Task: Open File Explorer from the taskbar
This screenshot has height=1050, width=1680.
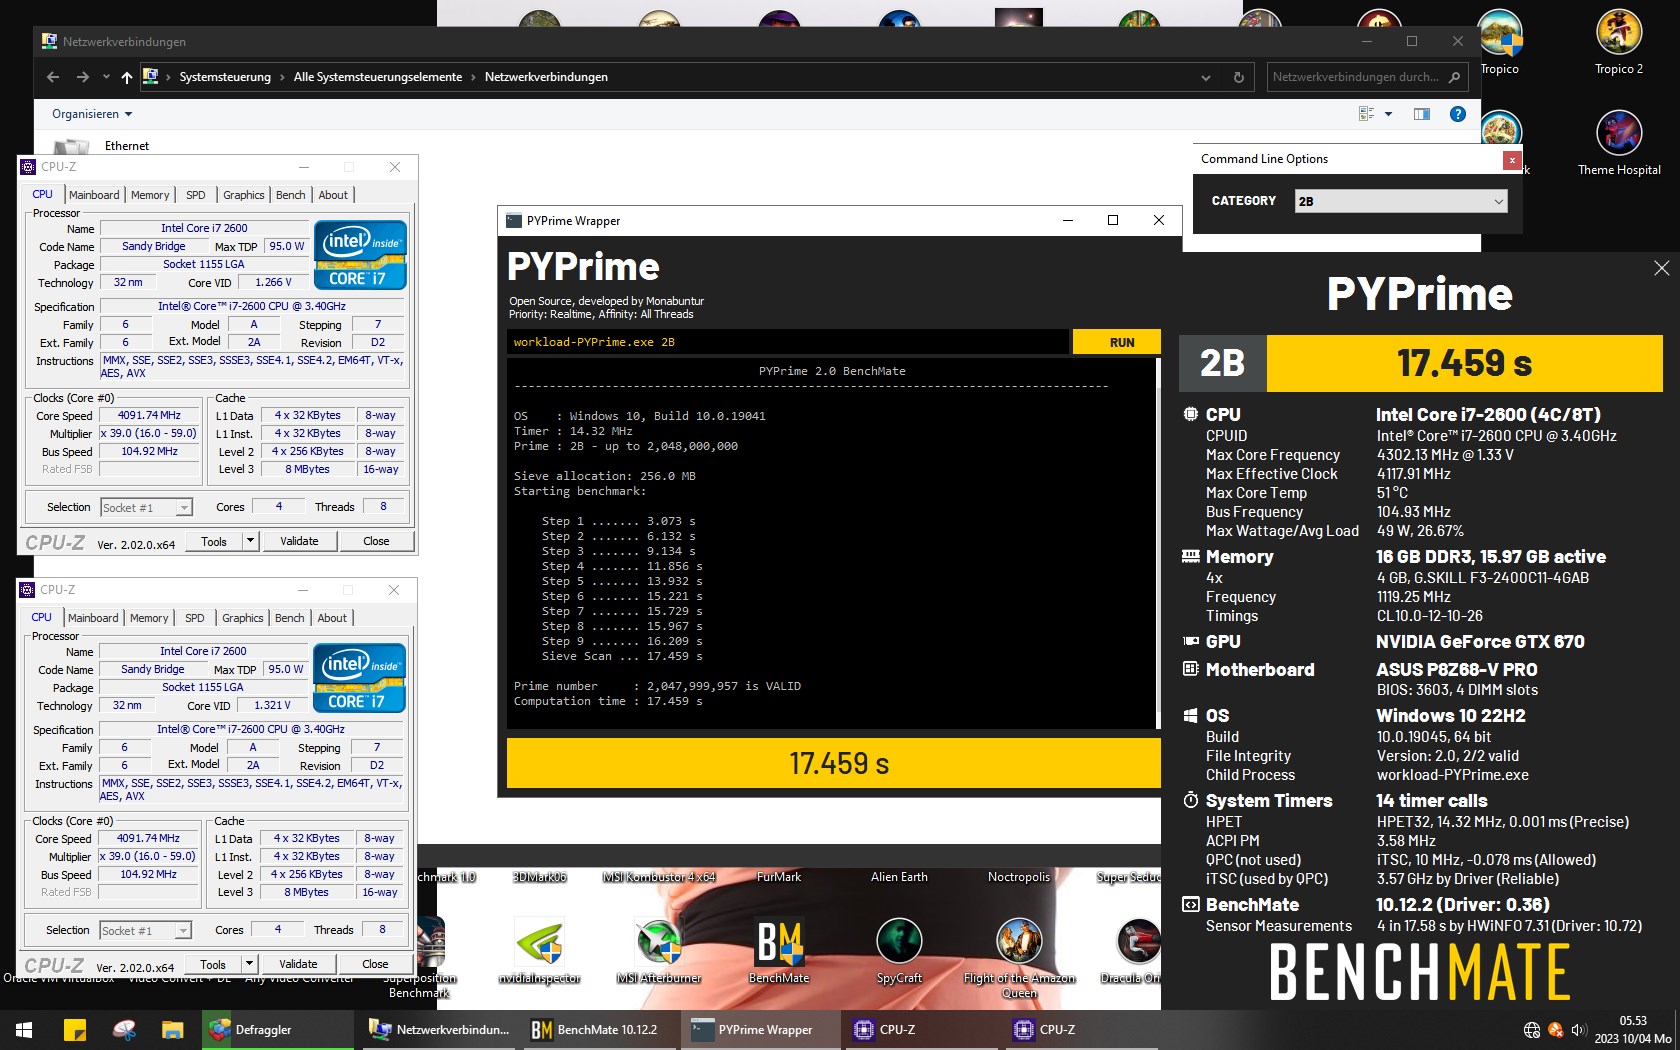Action: 172,1030
